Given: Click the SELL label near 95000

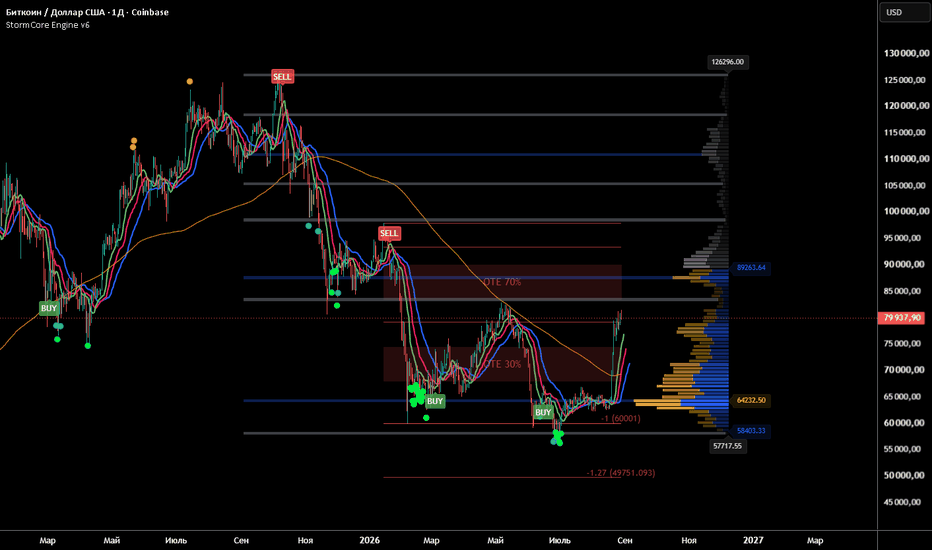Looking at the screenshot, I should [389, 233].
